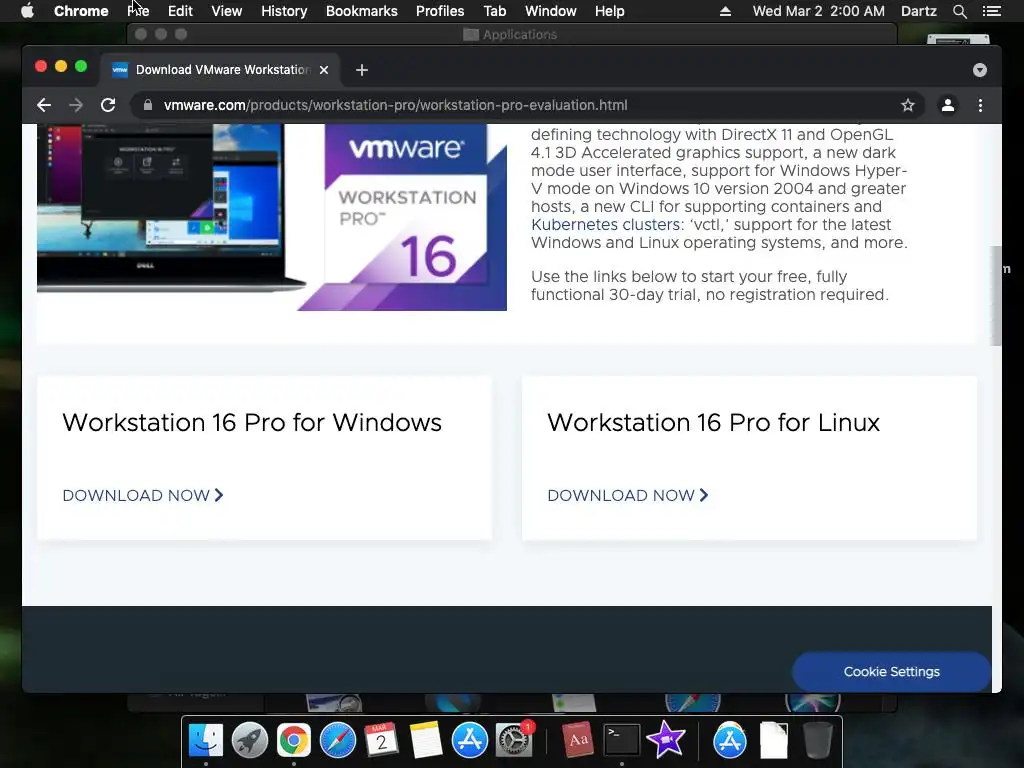Click the Workstation 16 Pro for Linux heading
Viewport: 1024px width, 768px height.
click(714, 423)
